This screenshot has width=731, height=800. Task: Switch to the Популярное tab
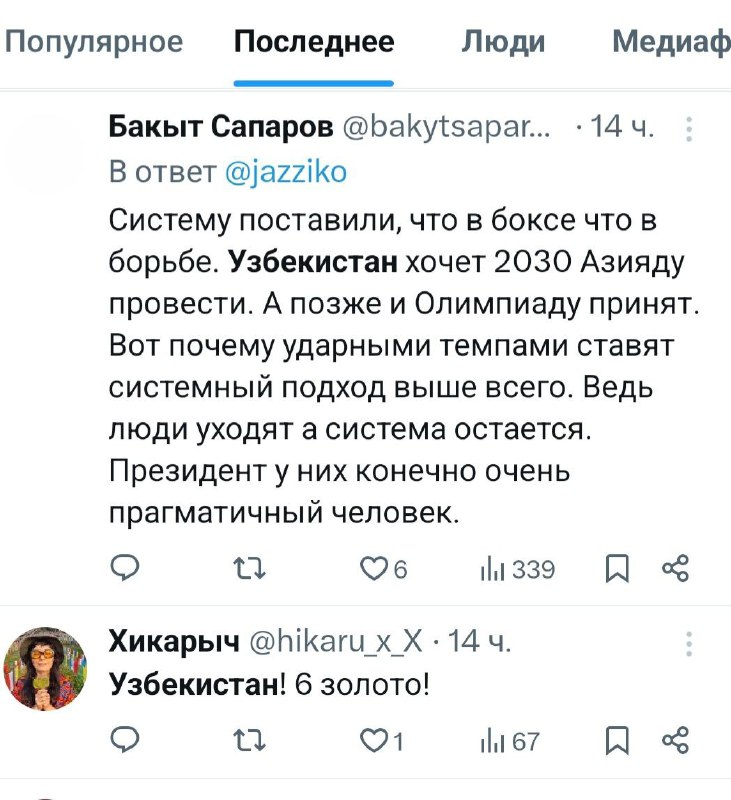coord(94,42)
